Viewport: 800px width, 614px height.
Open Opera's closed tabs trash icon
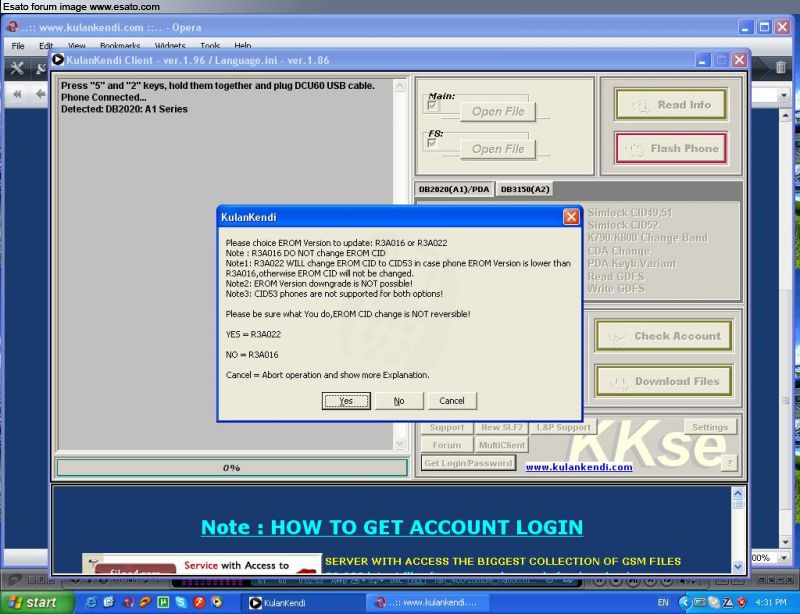(781, 67)
